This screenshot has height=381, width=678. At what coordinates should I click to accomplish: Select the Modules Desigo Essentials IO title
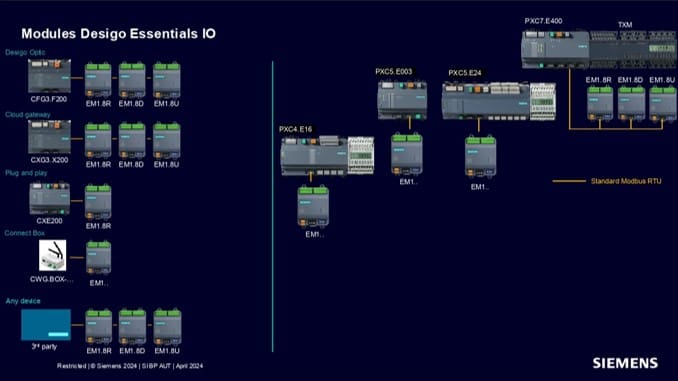(118, 34)
